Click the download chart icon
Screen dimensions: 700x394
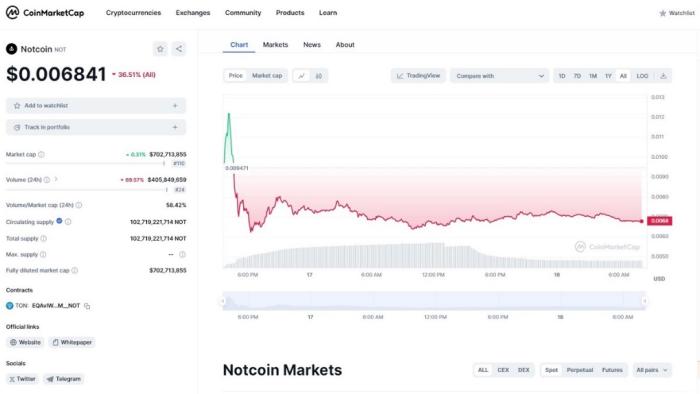[x=663, y=76]
